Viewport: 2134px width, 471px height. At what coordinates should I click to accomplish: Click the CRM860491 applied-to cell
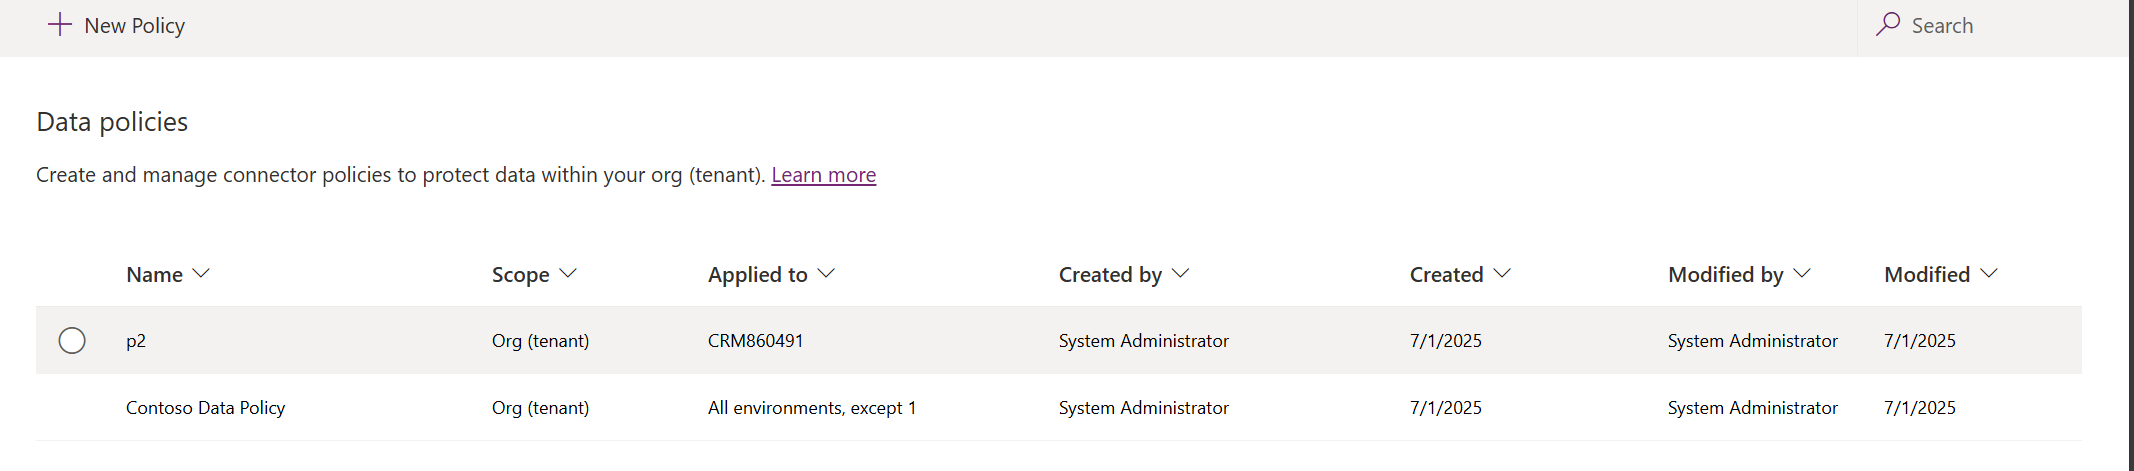click(x=755, y=341)
